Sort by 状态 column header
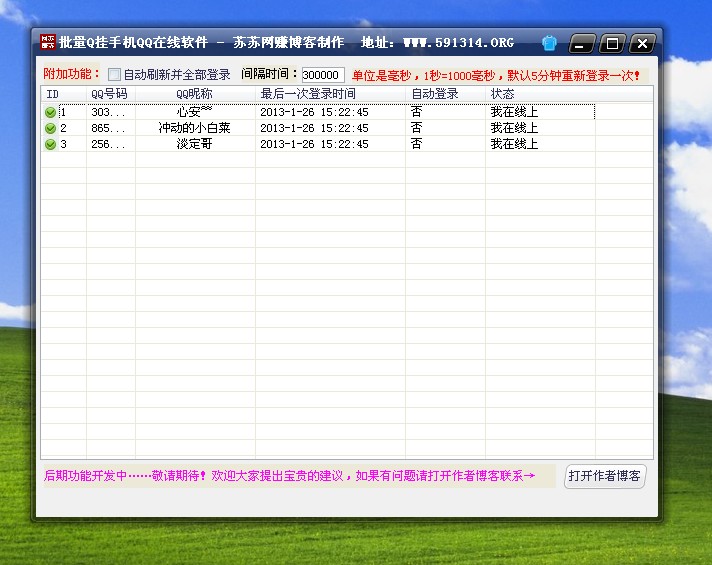 [x=540, y=94]
